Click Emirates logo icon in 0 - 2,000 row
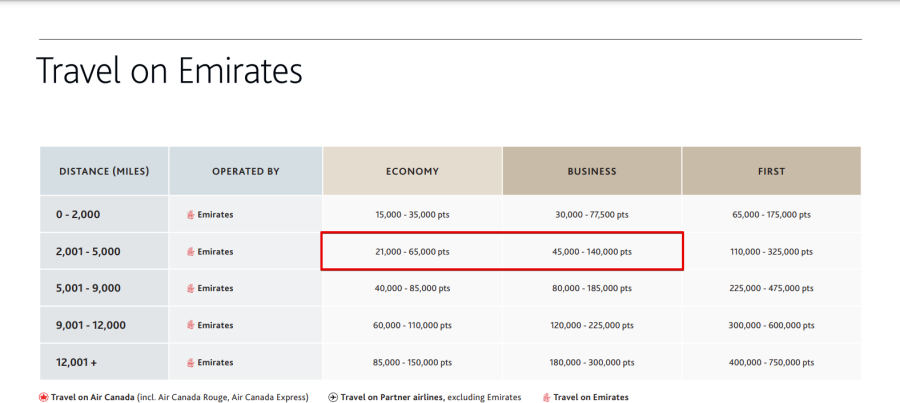 pos(191,215)
